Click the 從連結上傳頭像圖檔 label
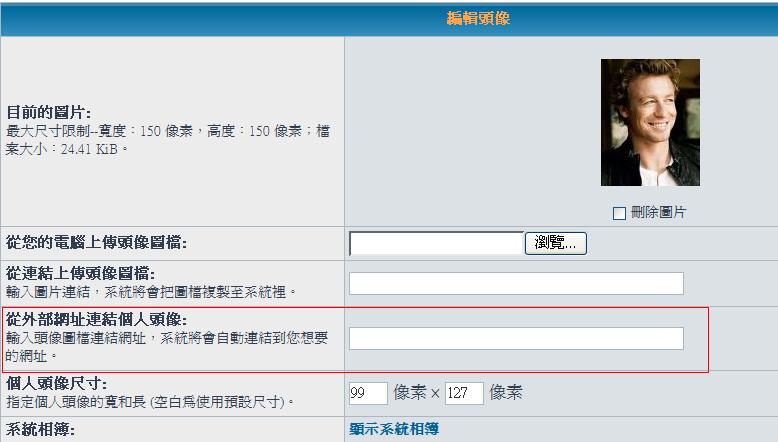This screenshot has height=442, width=778. tap(80, 273)
